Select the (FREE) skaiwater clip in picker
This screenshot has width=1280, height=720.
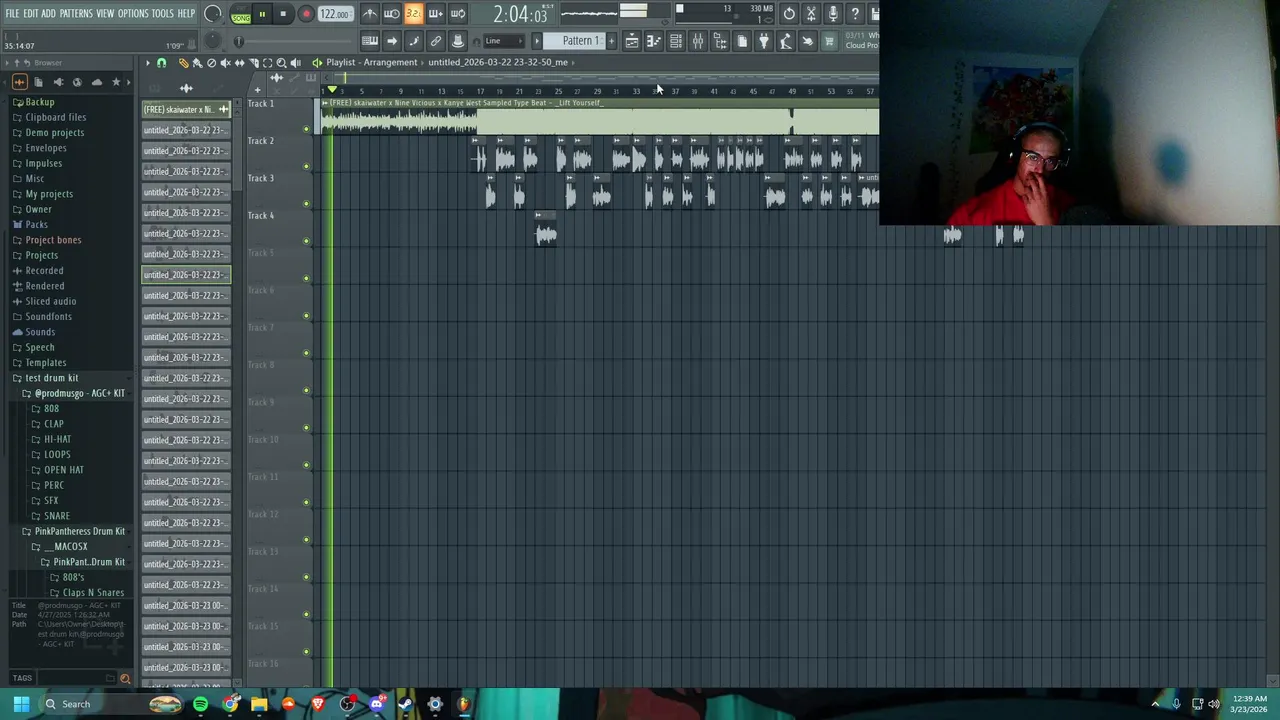186,109
